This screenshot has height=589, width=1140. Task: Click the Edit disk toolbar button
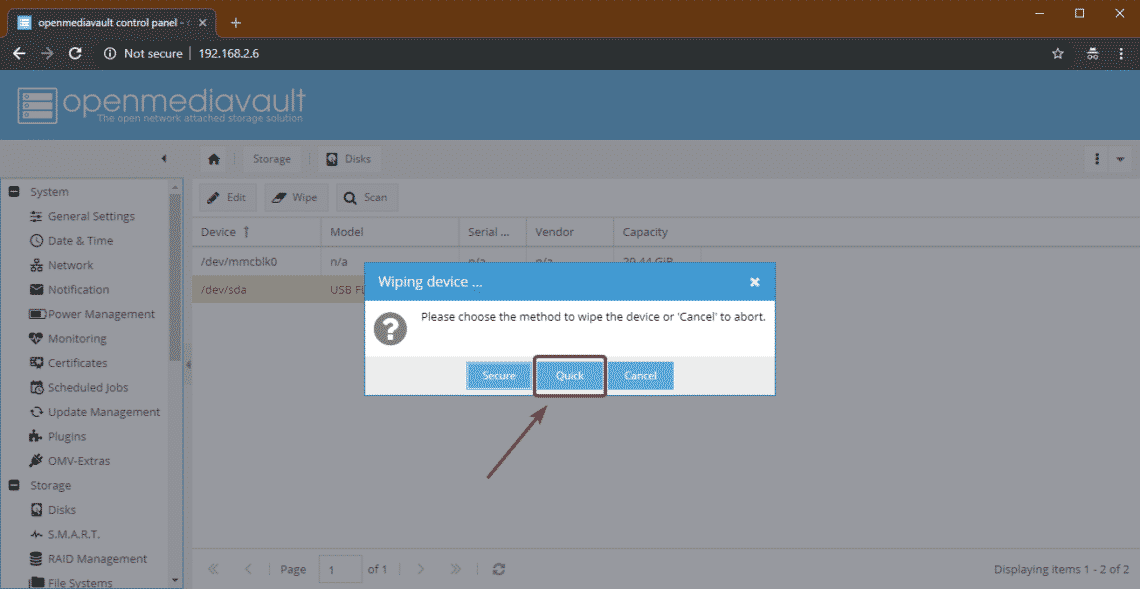228,197
